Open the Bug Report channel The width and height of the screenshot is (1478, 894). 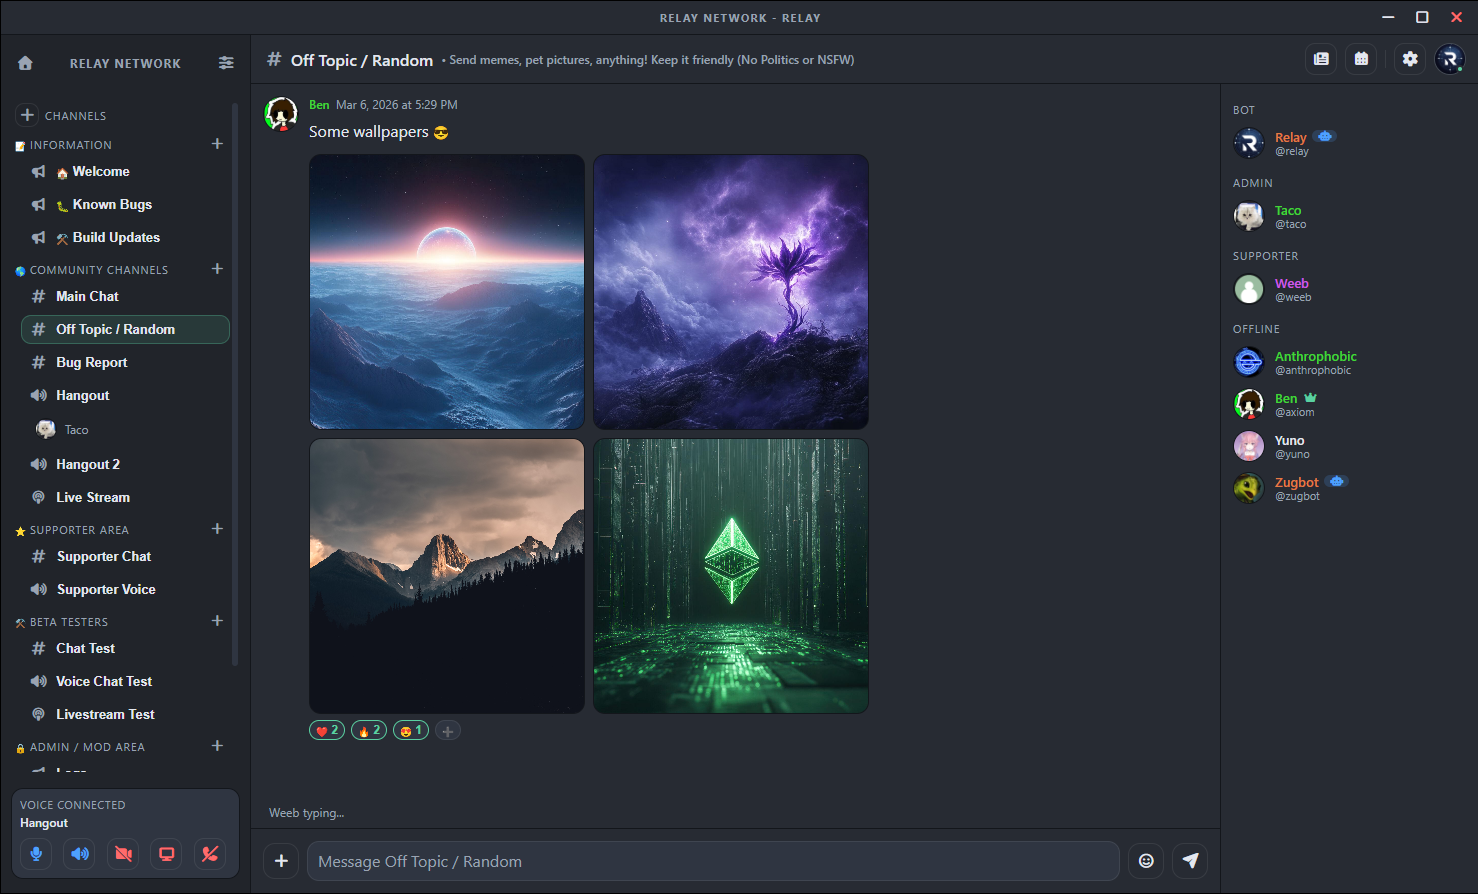[91, 362]
